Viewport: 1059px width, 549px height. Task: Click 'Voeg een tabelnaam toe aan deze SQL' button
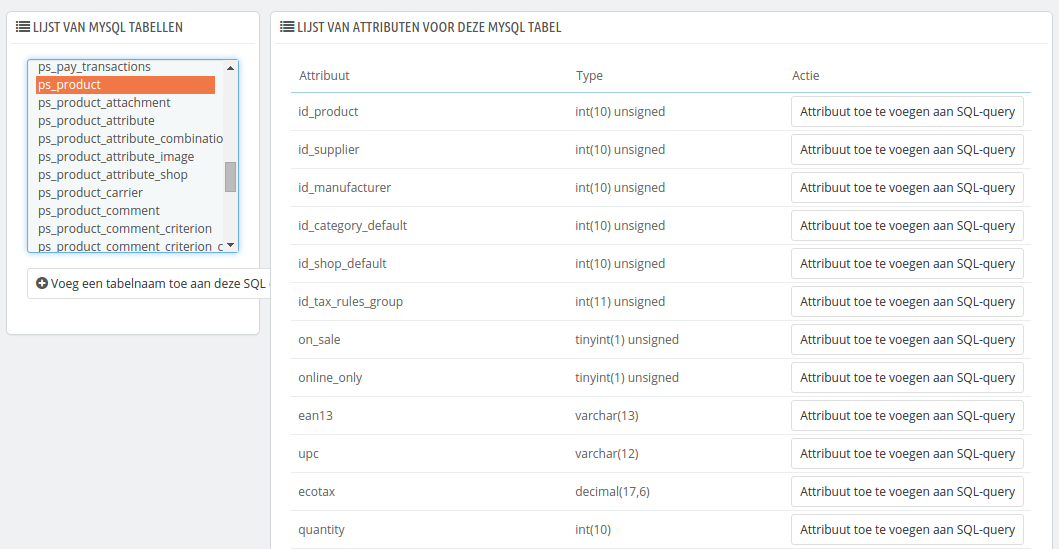point(149,284)
